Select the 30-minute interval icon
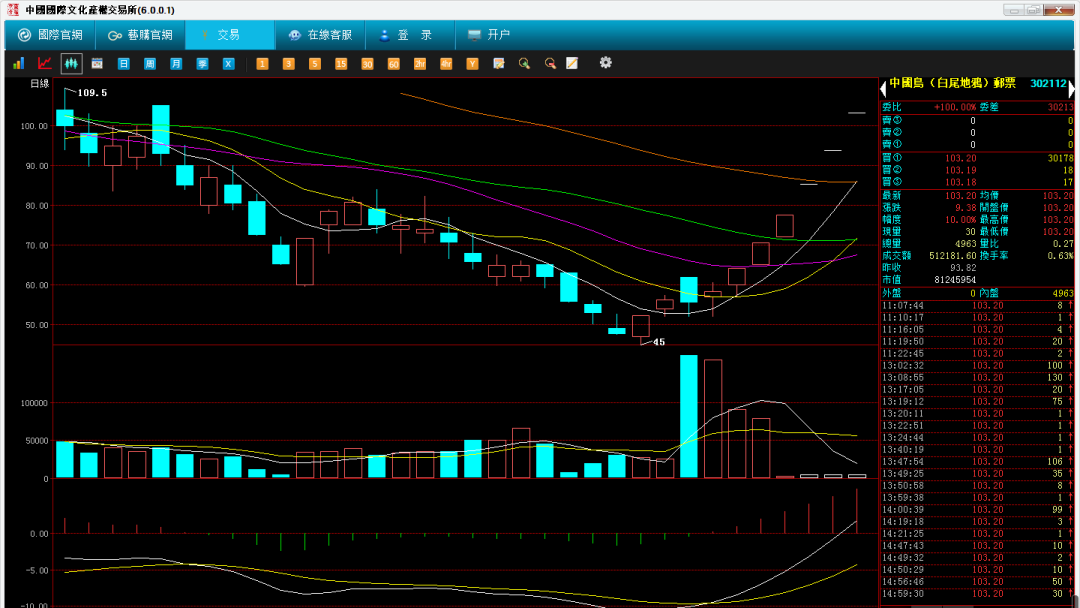 tap(366, 63)
